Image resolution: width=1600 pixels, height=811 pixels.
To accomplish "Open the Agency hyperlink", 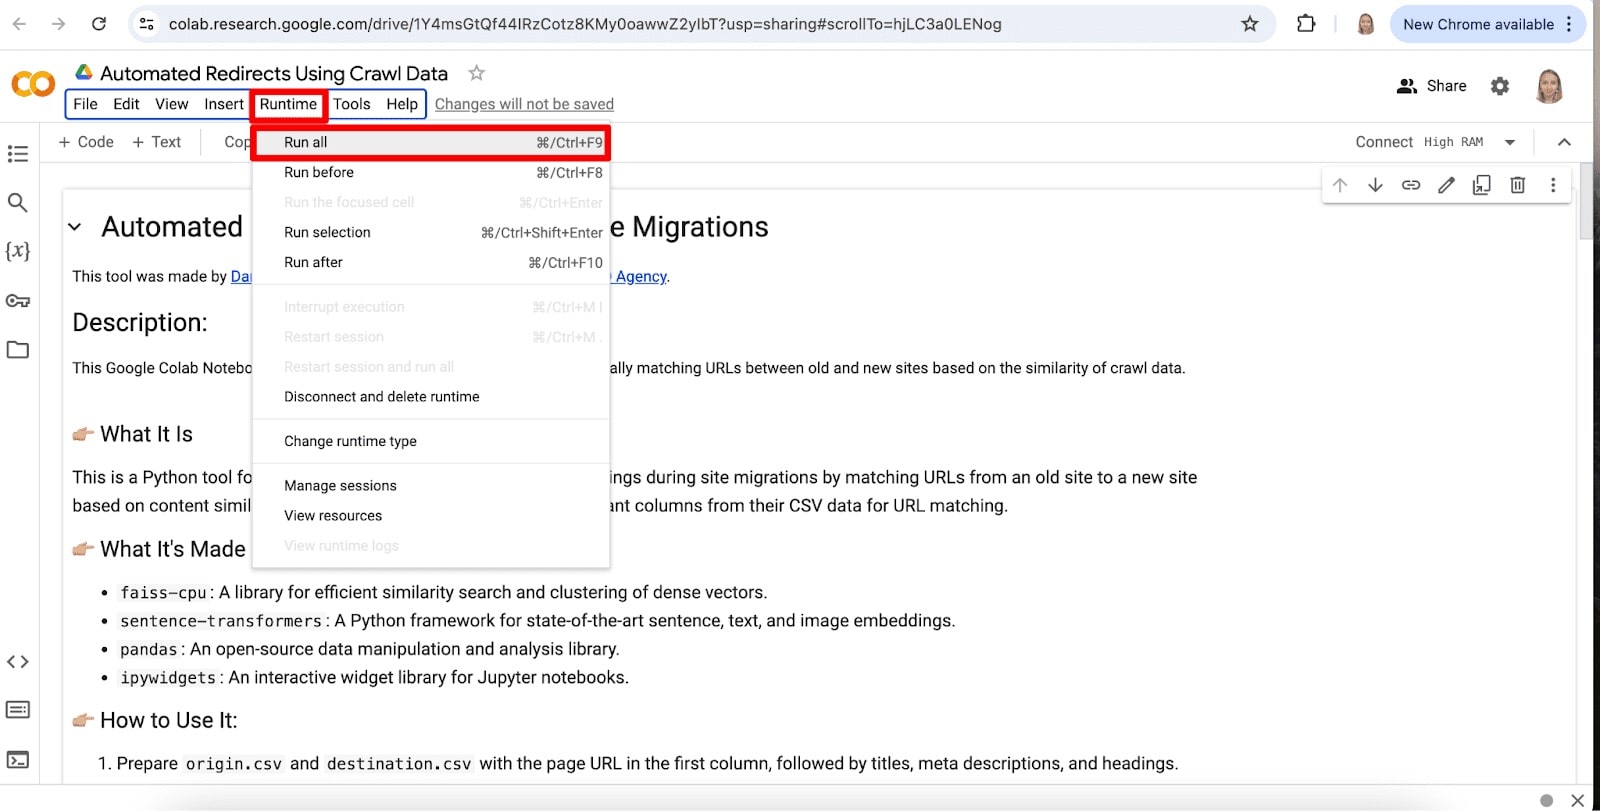I will (x=640, y=276).
